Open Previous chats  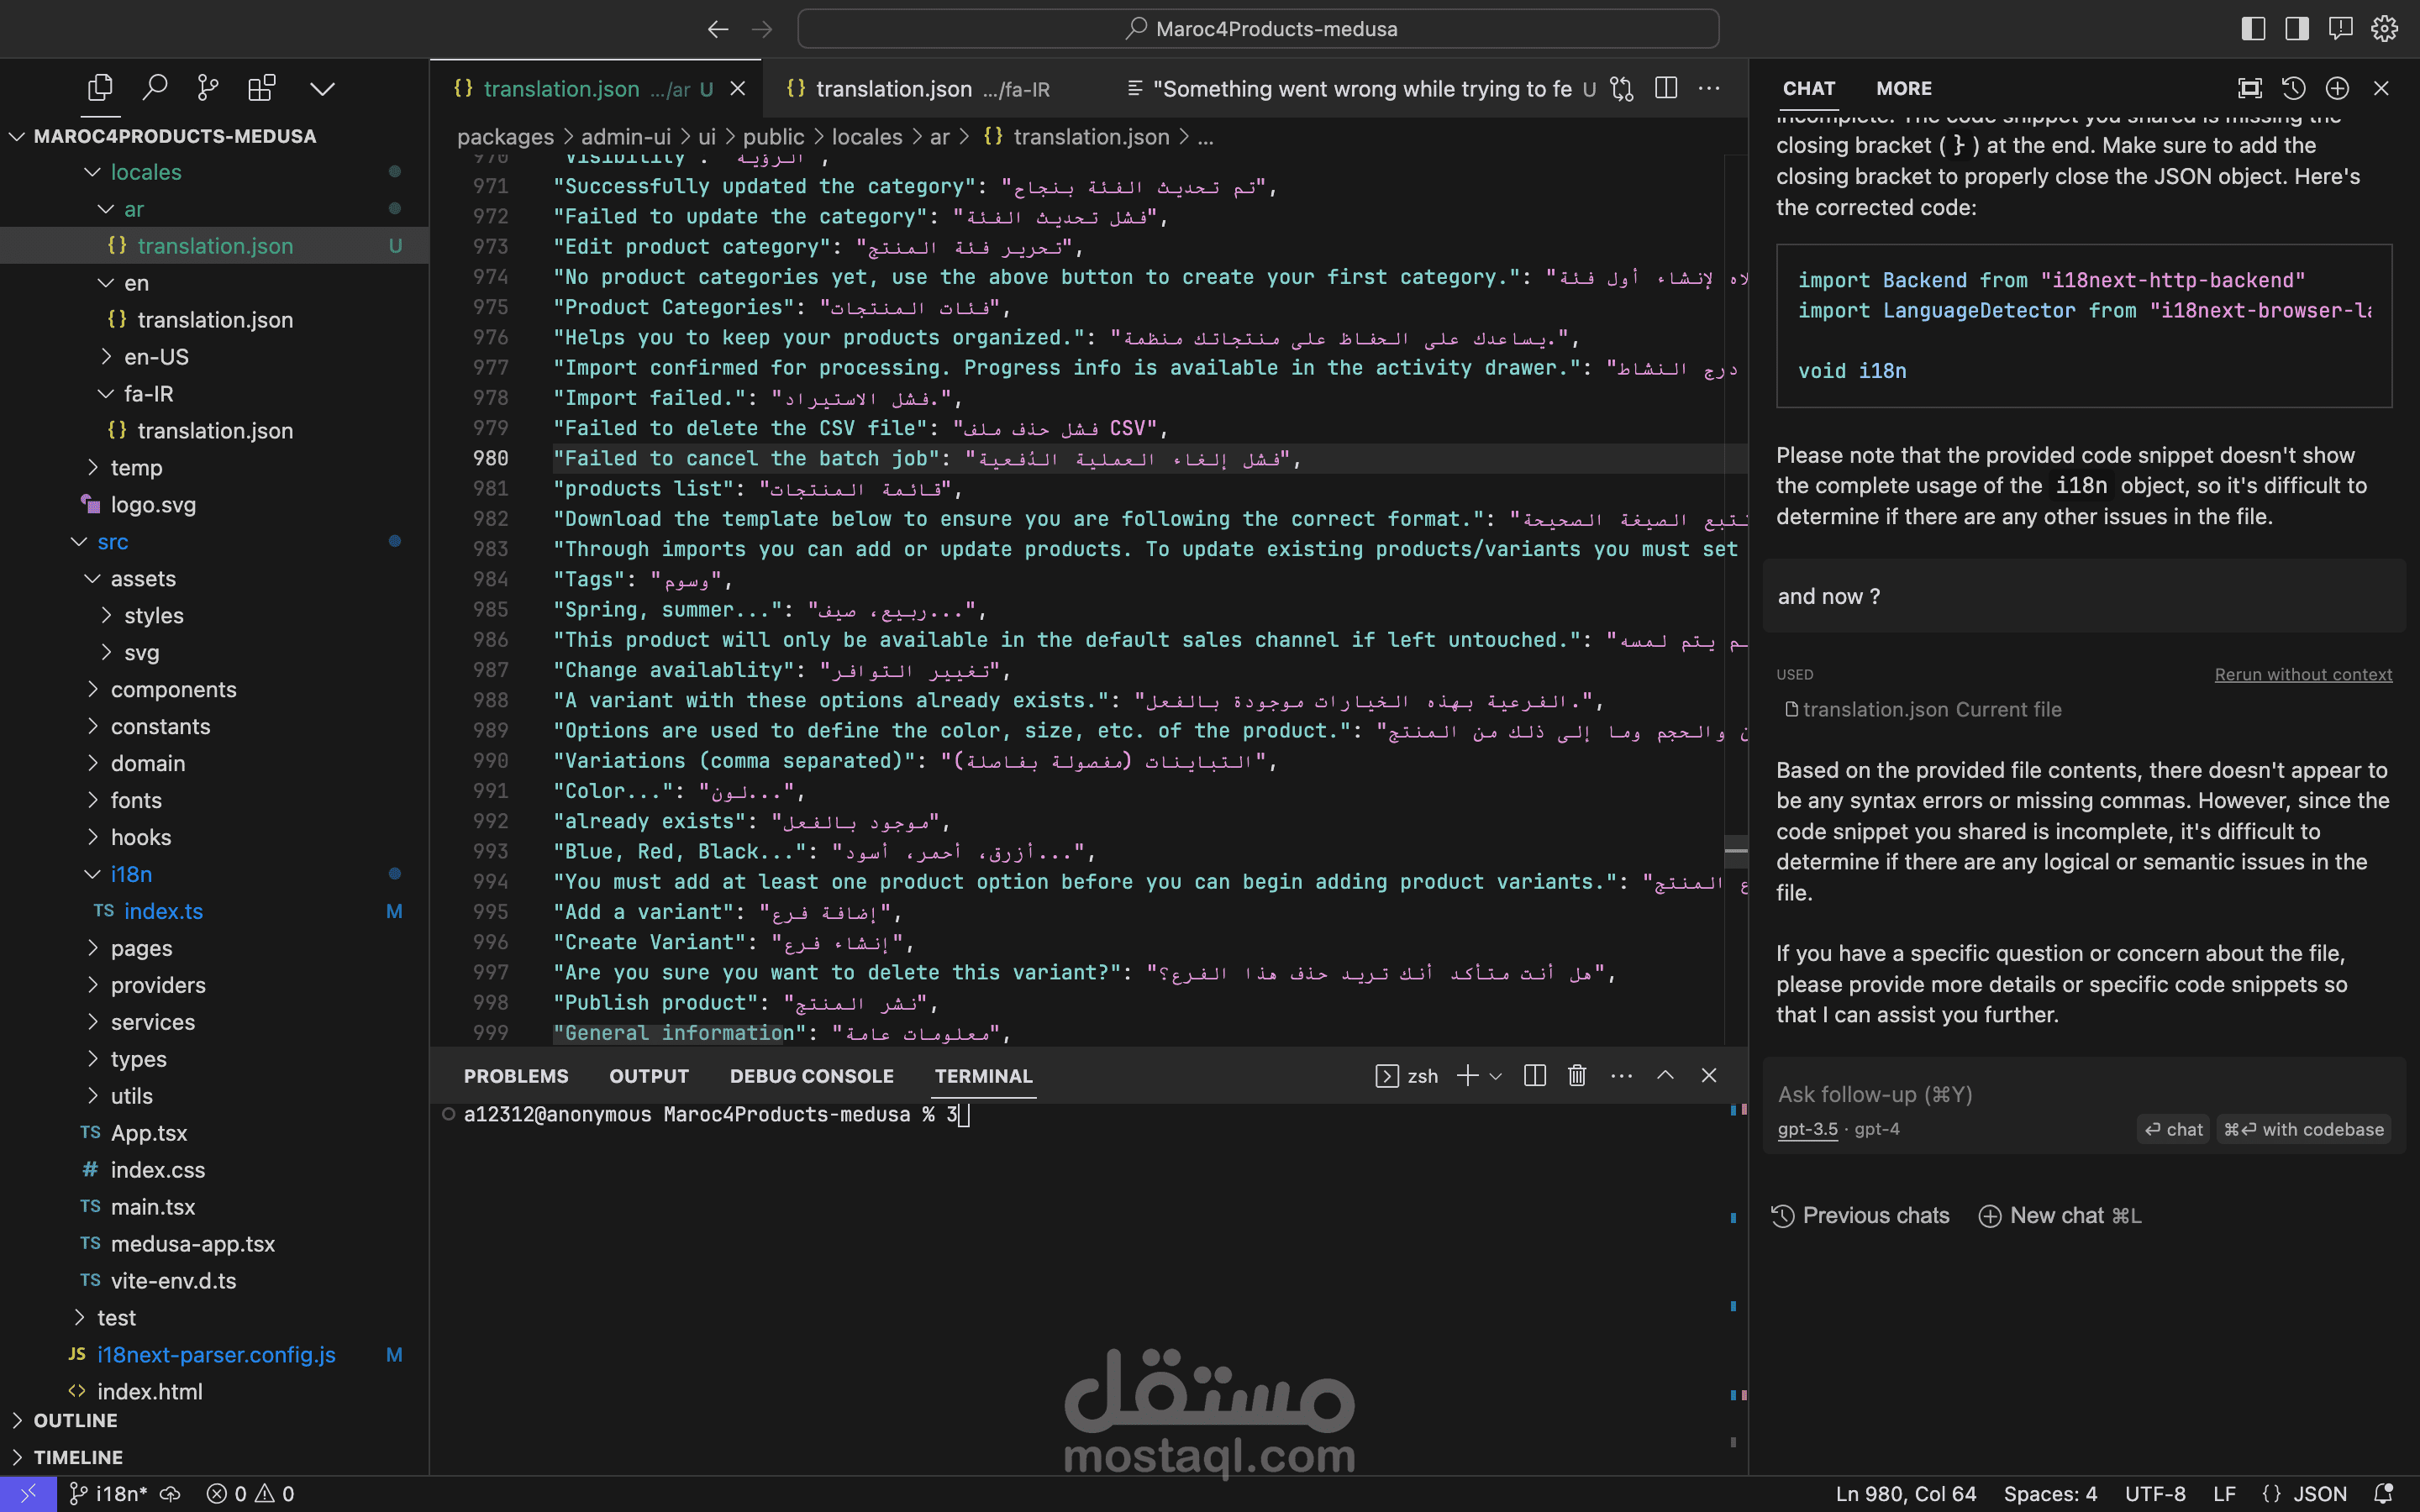coord(1860,1216)
